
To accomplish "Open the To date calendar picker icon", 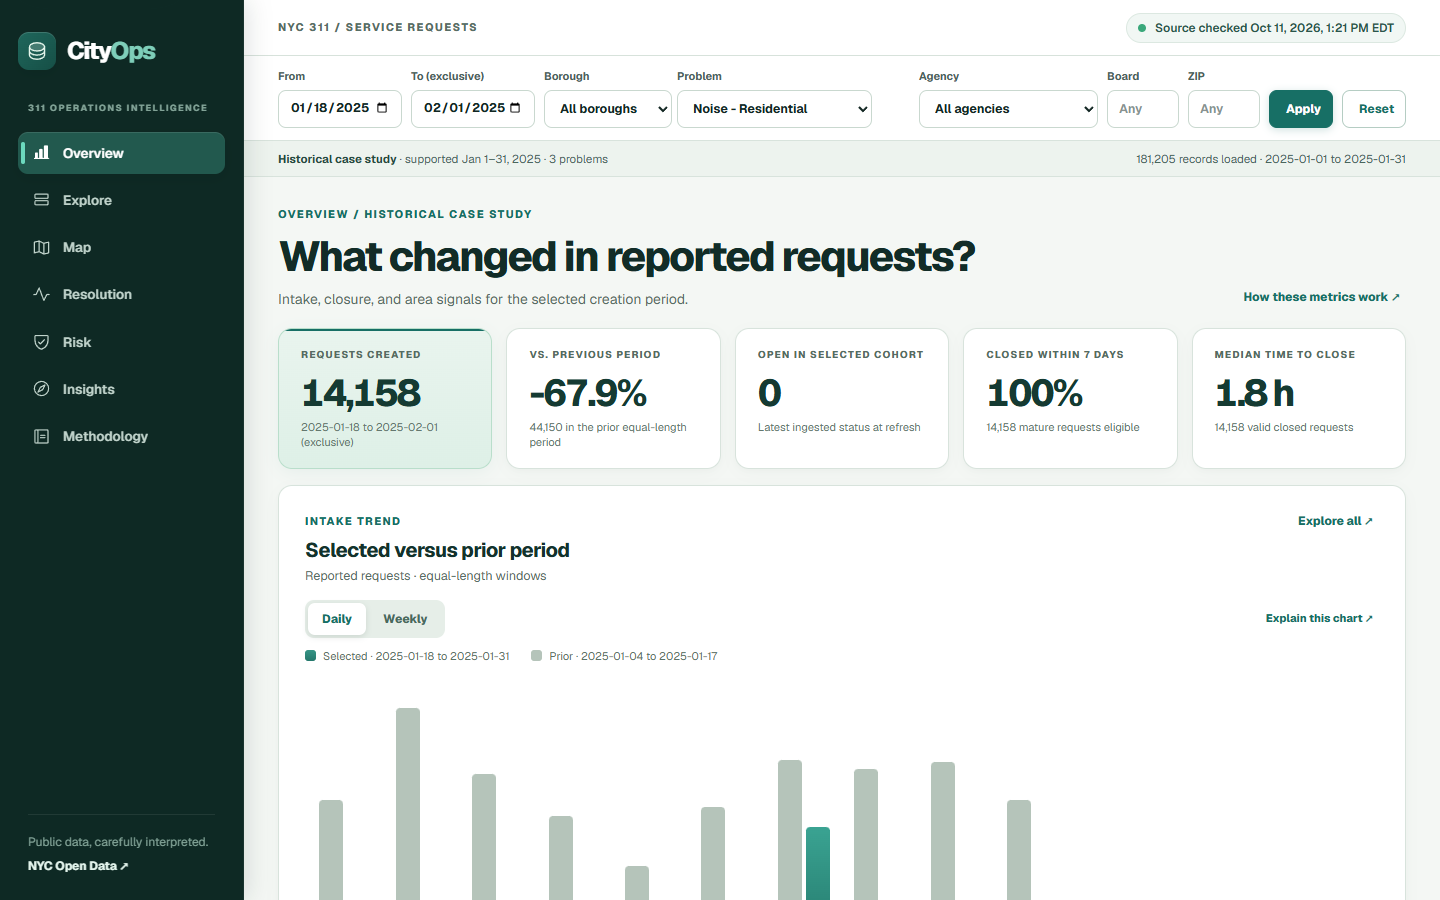I will (x=515, y=108).
